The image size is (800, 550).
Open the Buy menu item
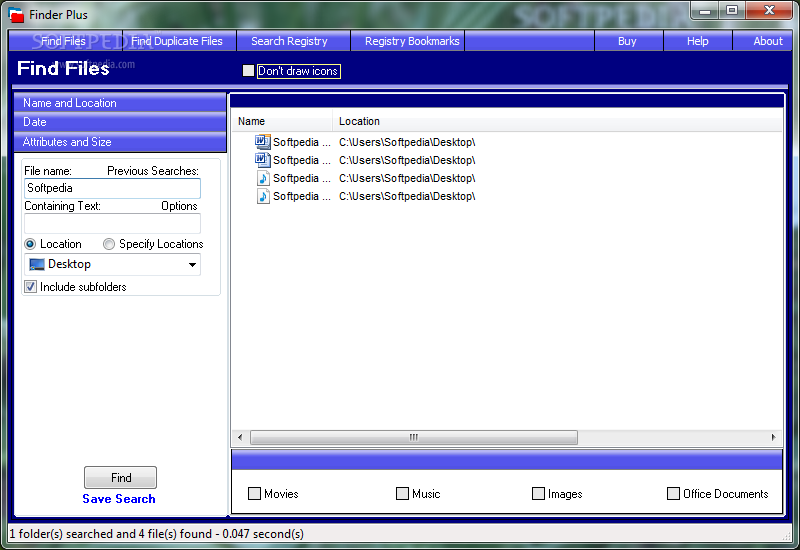[x=629, y=41]
